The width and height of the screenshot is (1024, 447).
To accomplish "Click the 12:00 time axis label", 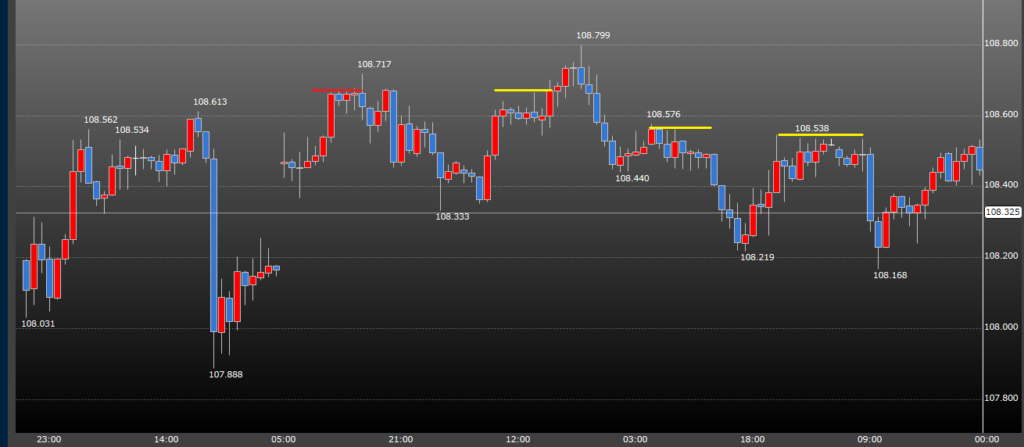I will click(x=518, y=439).
